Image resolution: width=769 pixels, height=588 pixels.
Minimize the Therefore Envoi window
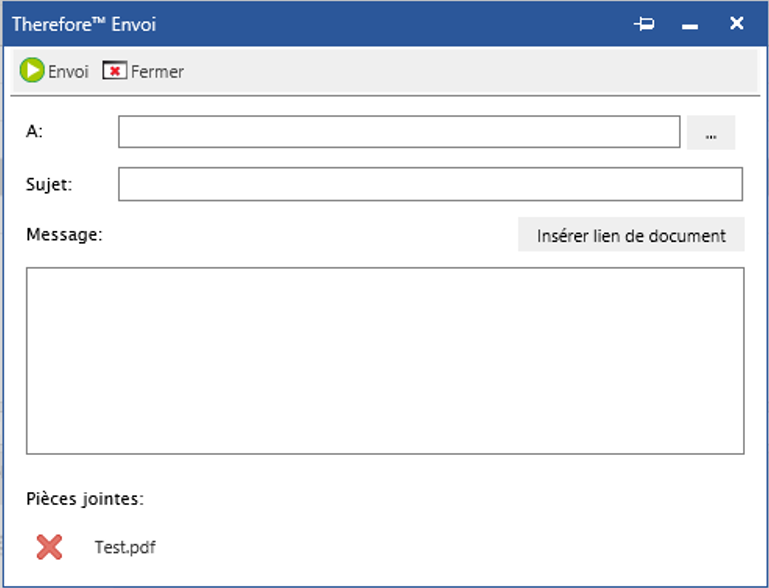[690, 25]
